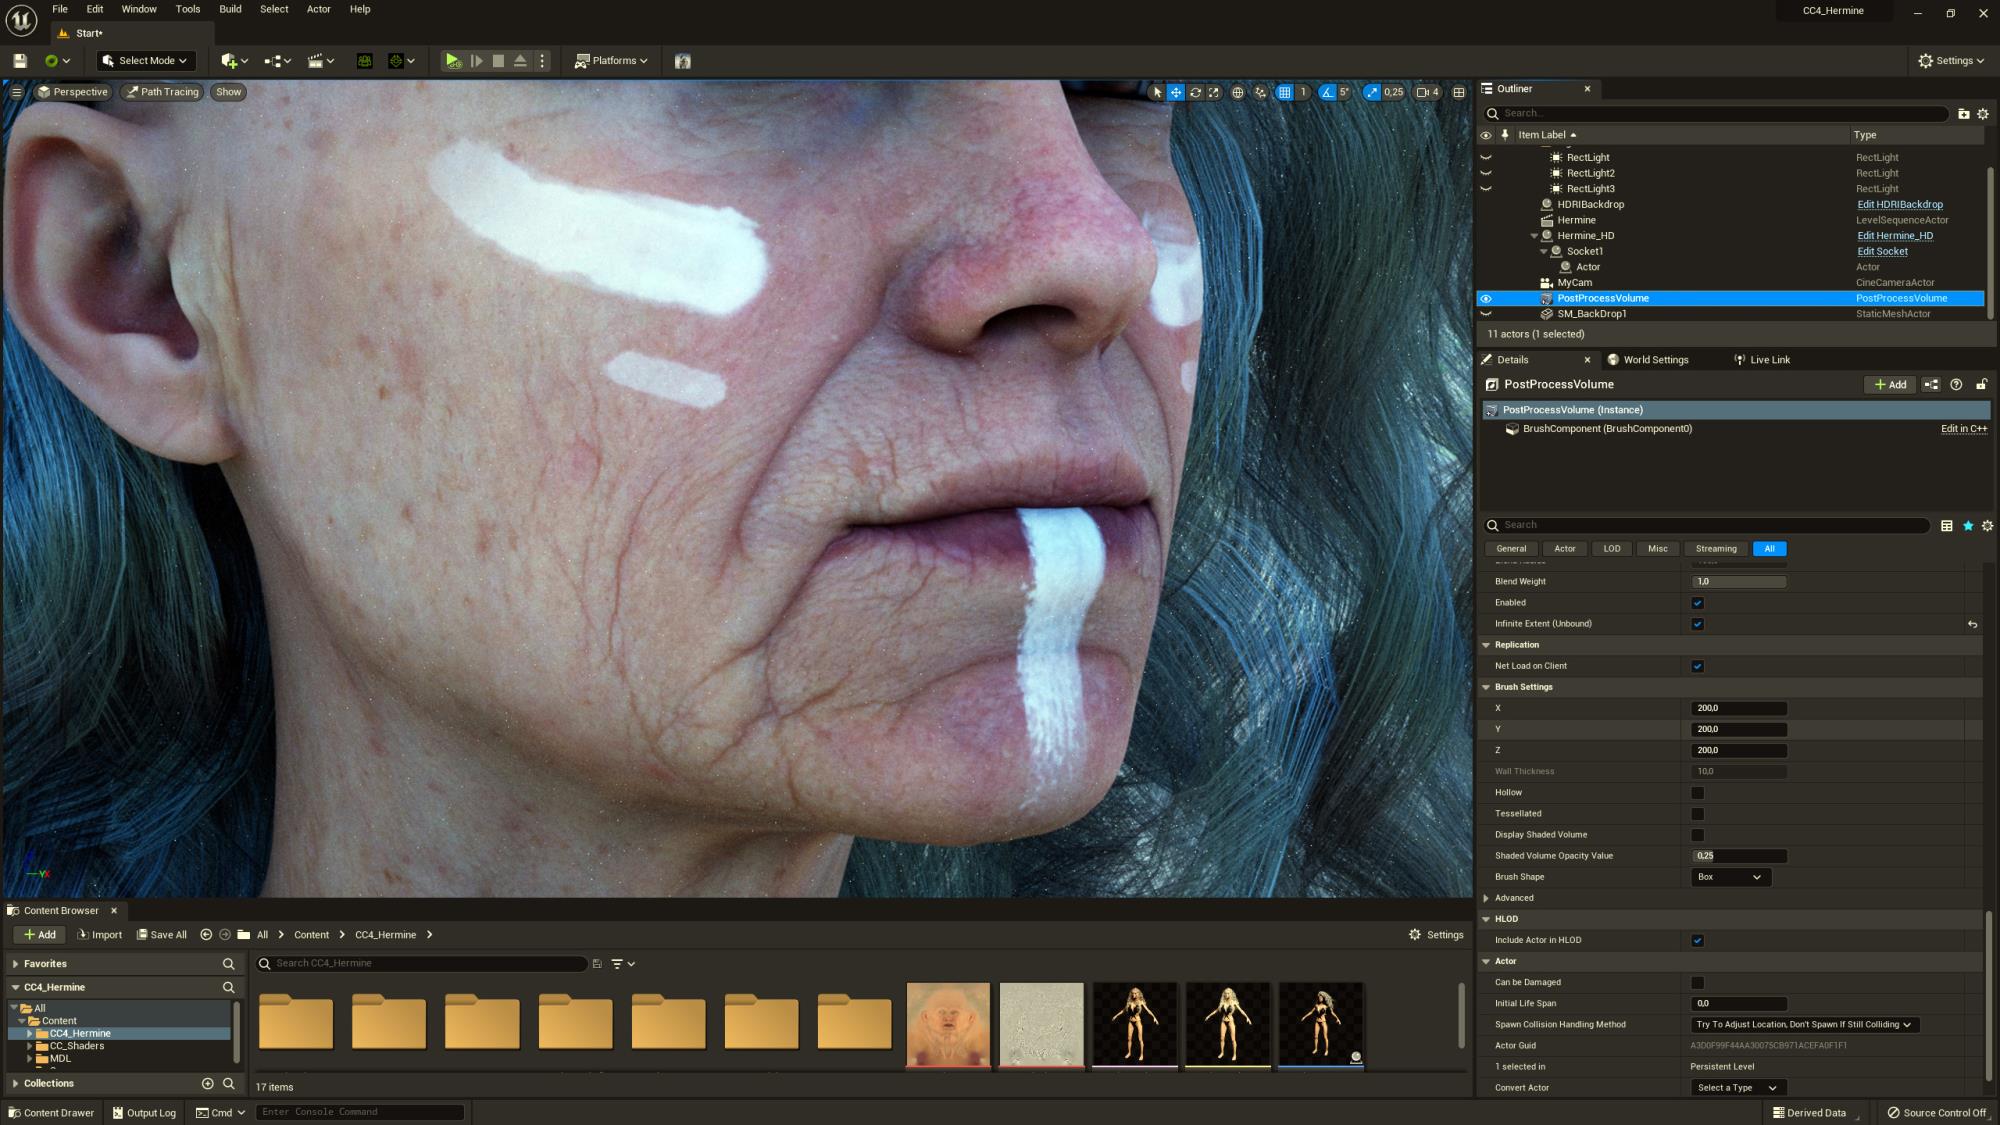Save the search as collection icon
The width and height of the screenshot is (2000, 1125).
597,964
